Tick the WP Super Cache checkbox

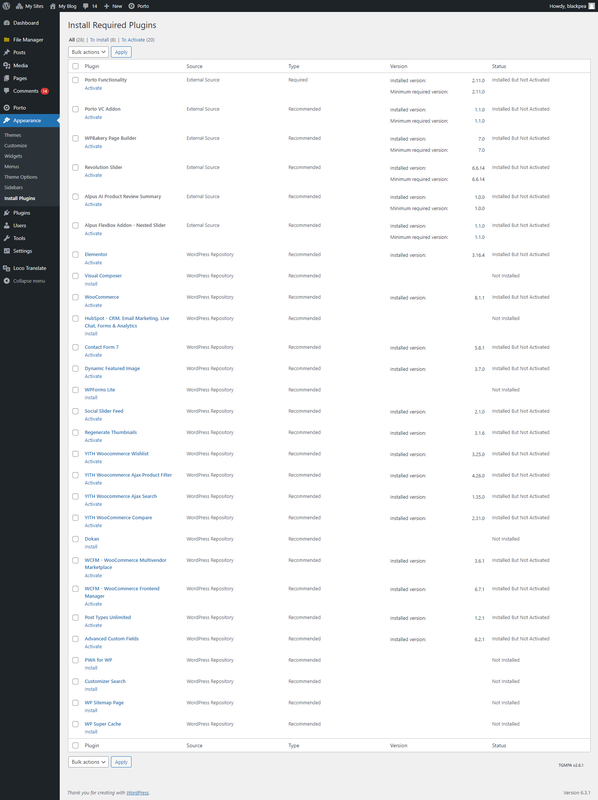coord(76,724)
